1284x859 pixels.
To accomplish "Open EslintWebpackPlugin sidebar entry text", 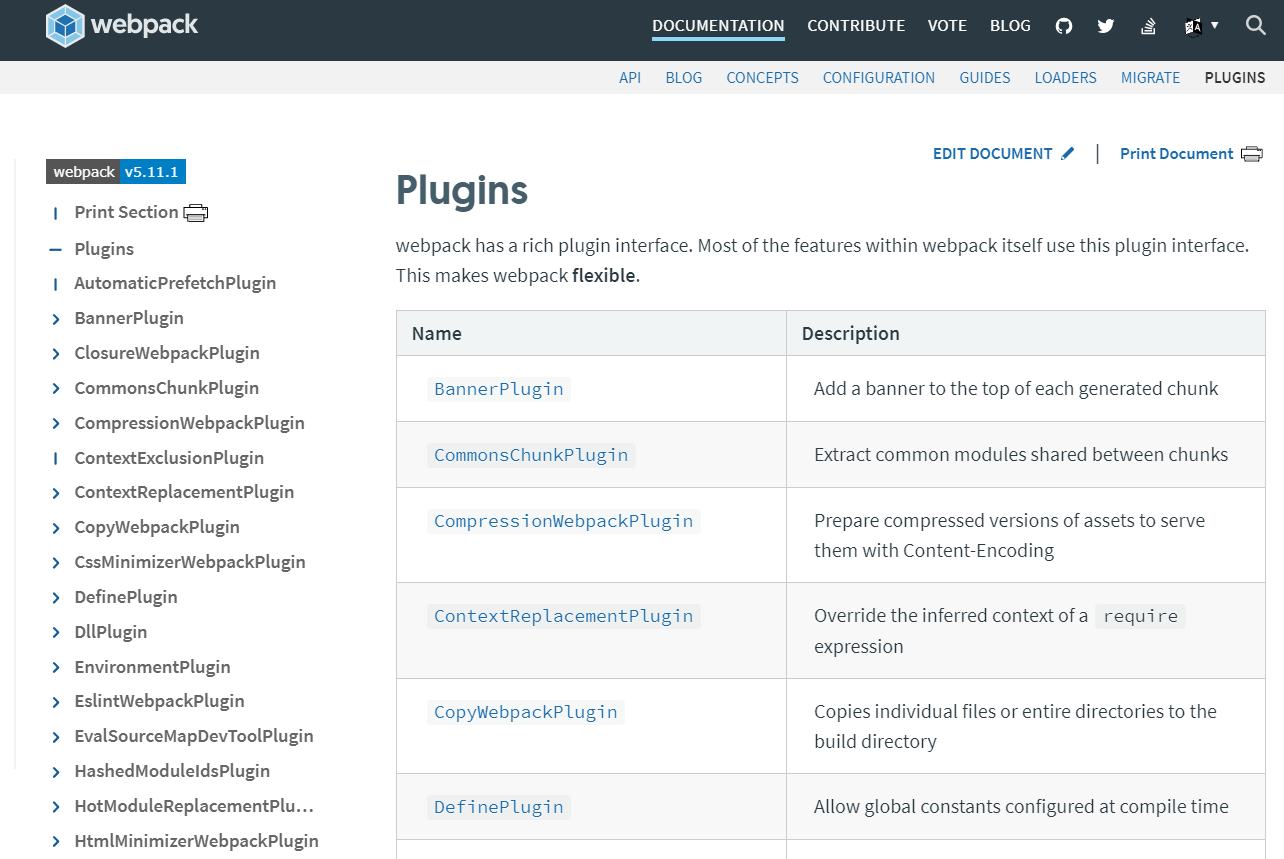I will [x=159, y=701].
